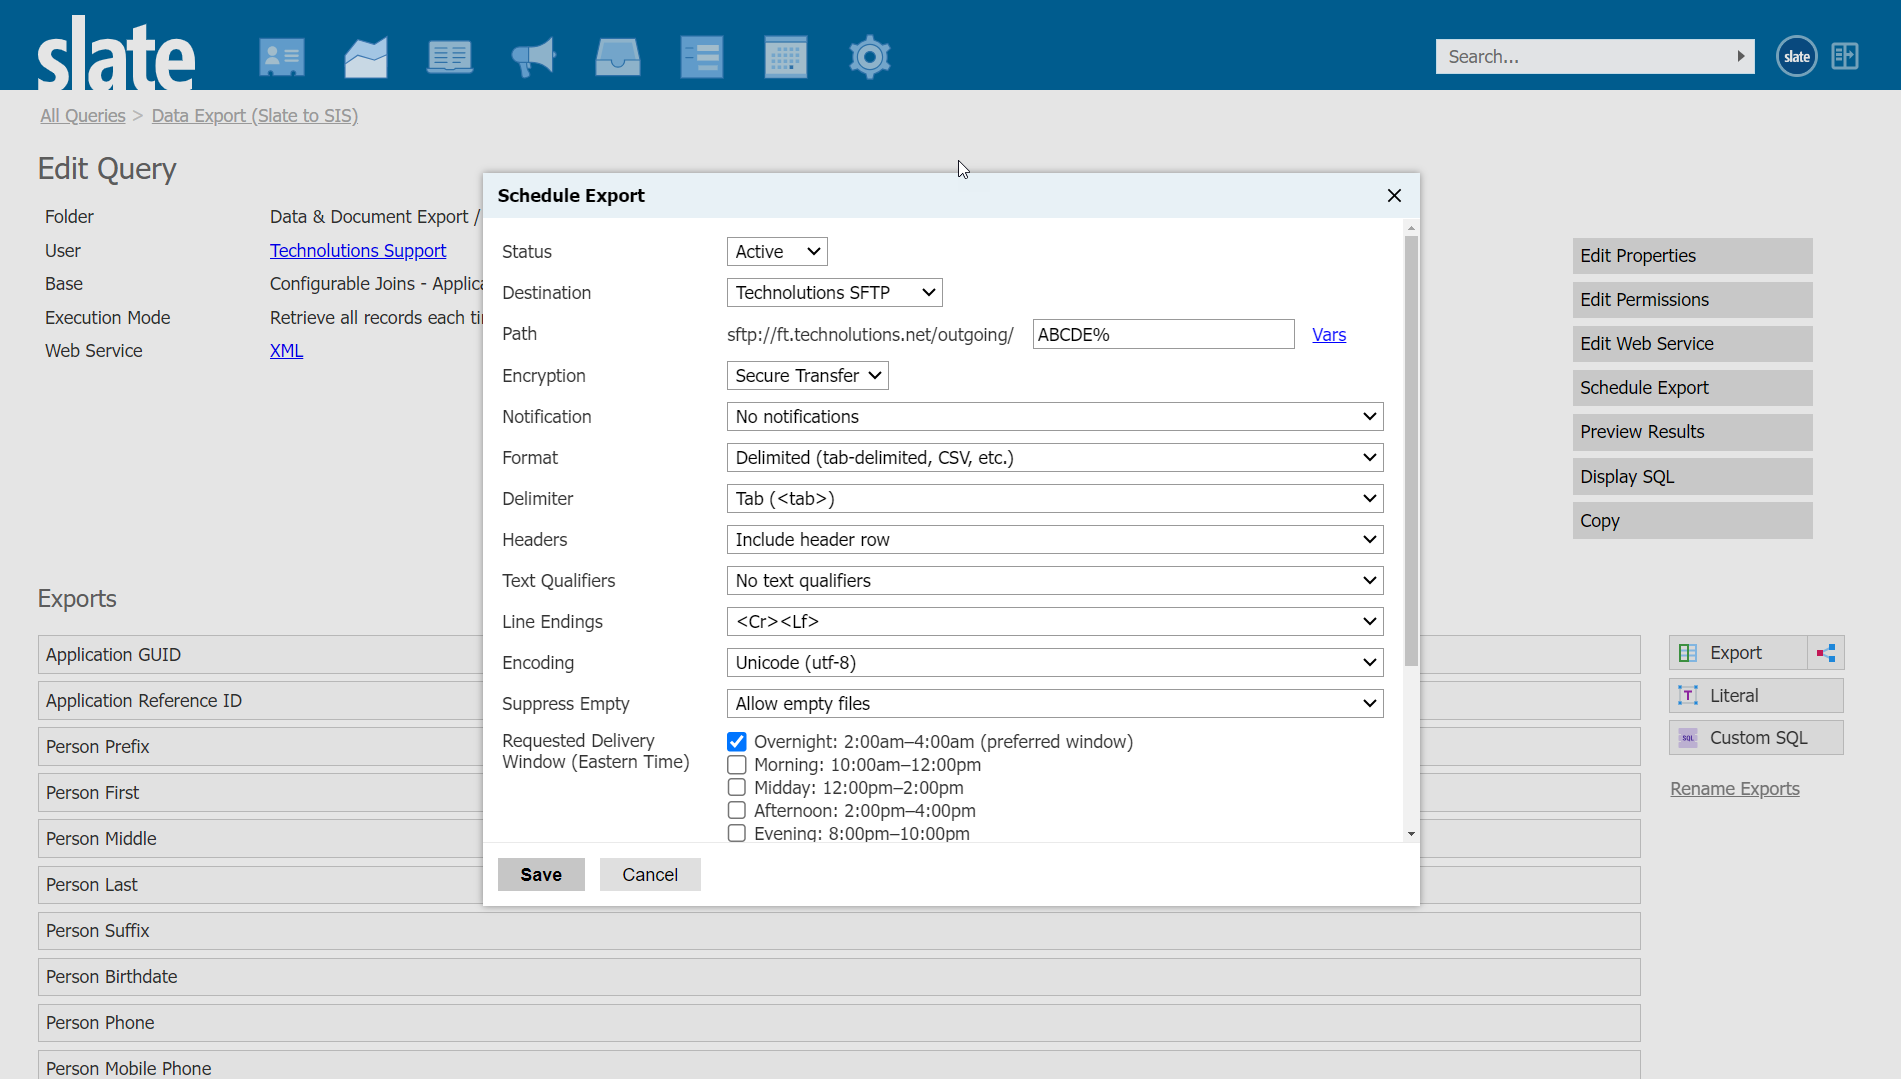Click Preview Results in side menu

[1692, 432]
